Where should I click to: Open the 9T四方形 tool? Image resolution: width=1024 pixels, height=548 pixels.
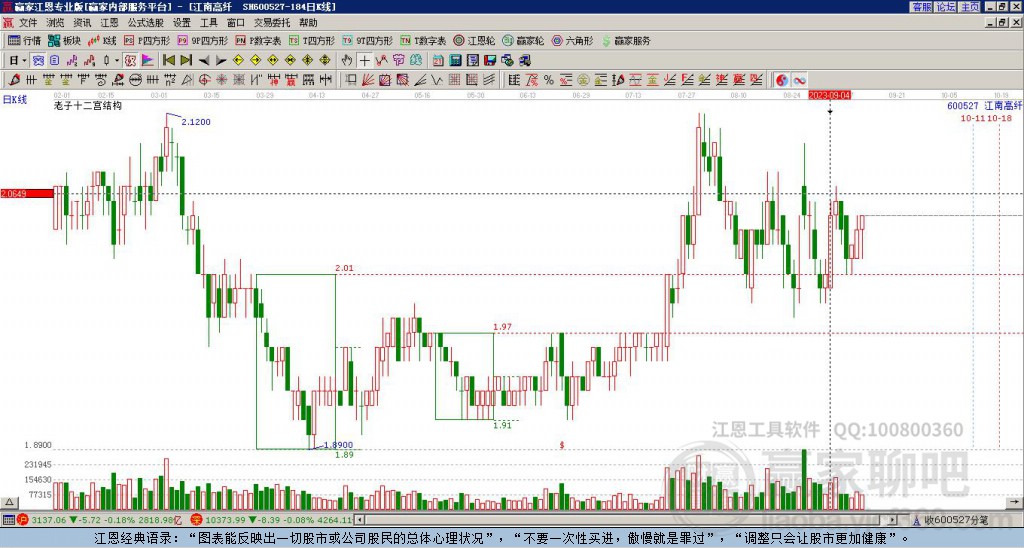coord(367,40)
